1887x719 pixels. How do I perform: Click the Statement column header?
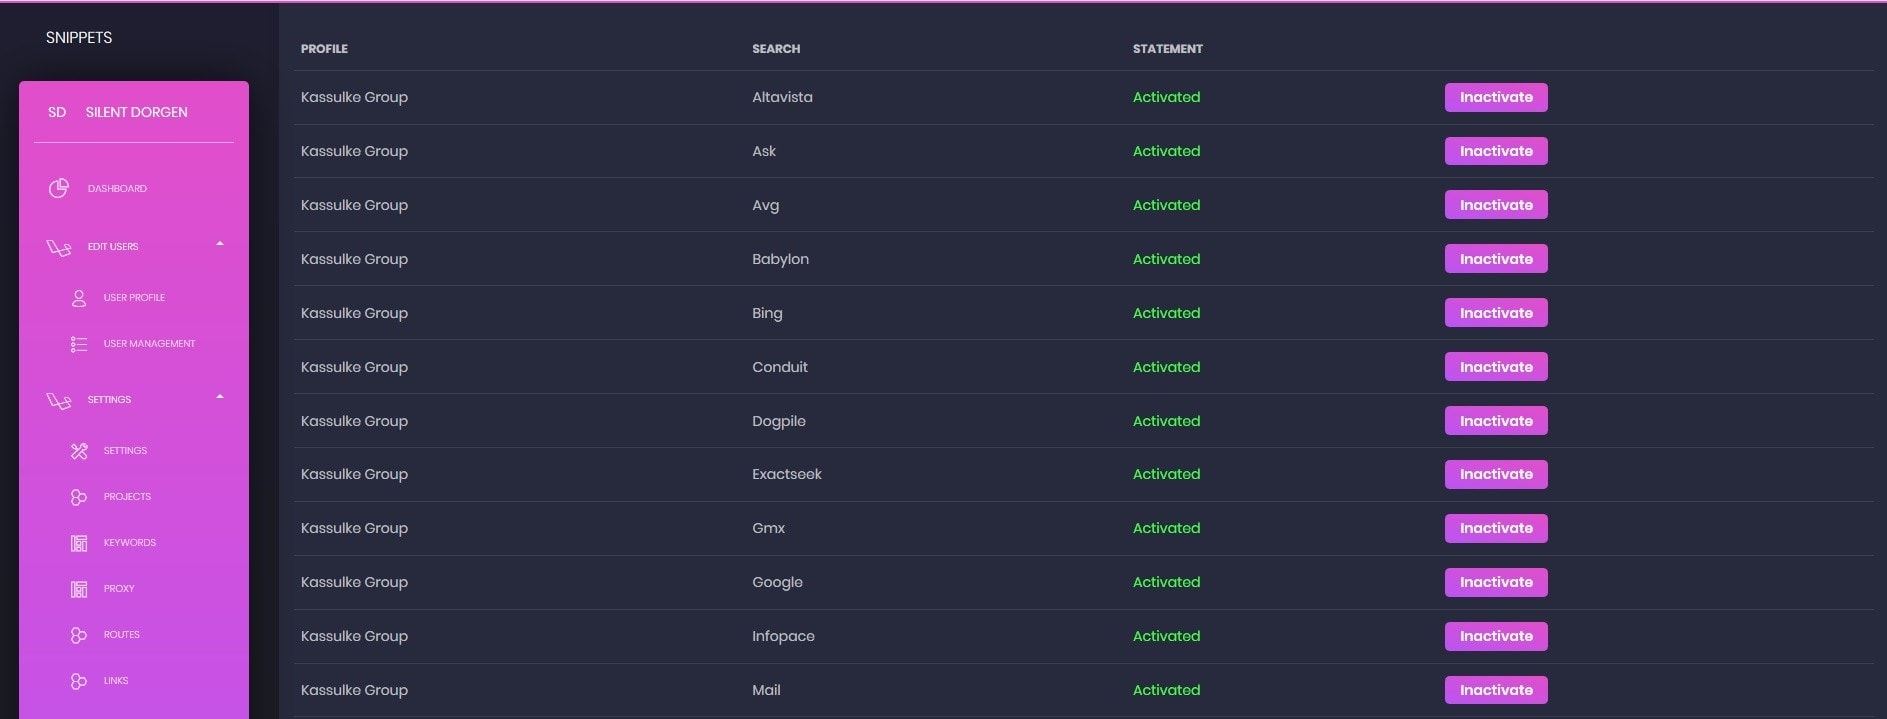(1167, 49)
